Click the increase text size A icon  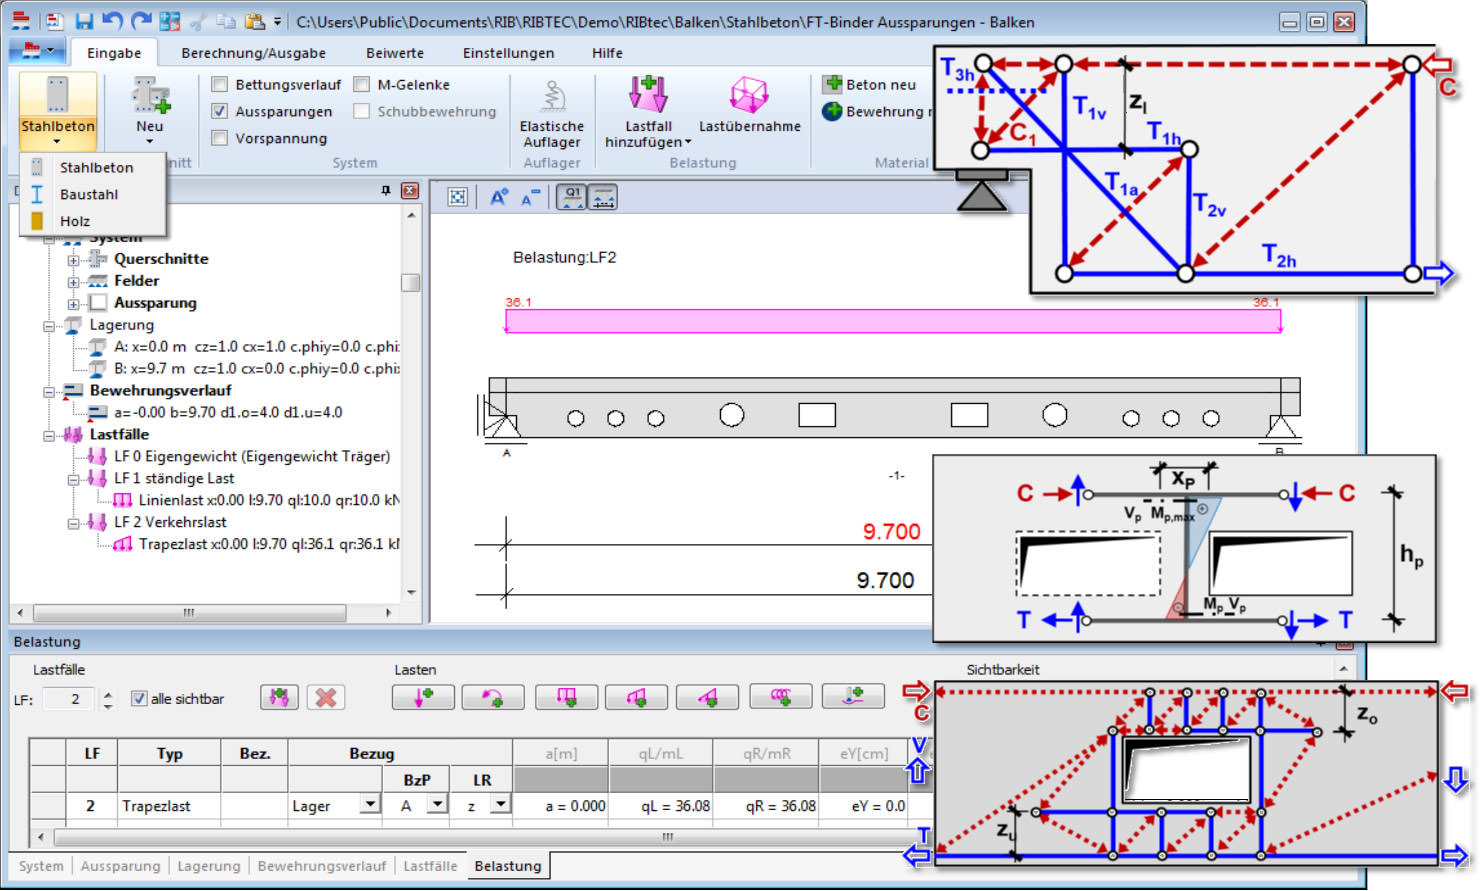[498, 197]
